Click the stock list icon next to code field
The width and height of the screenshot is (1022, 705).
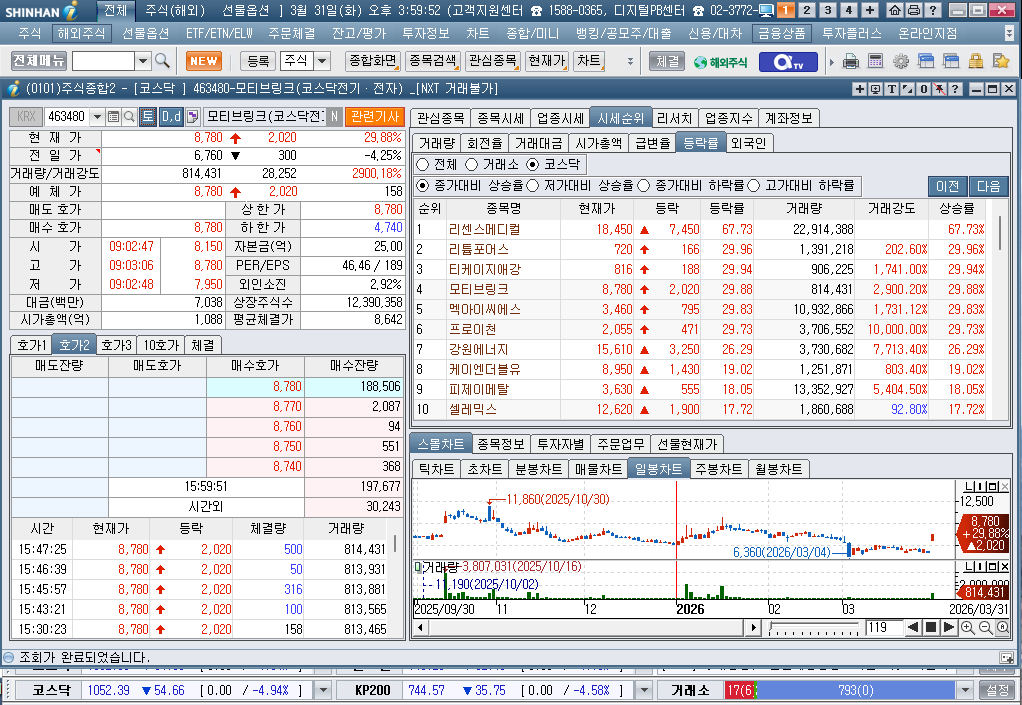point(113,117)
